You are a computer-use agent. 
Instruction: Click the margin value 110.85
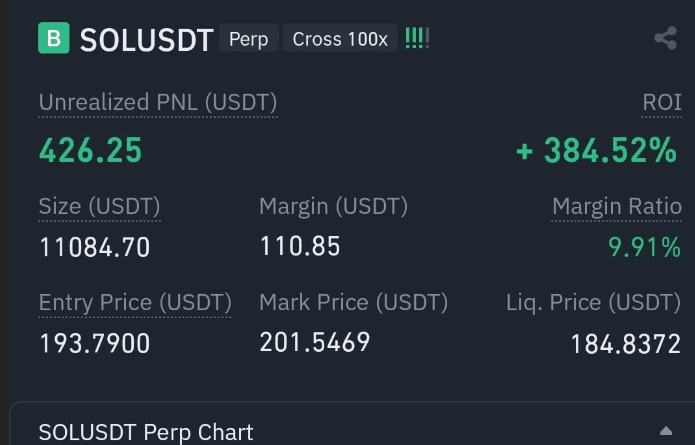pos(300,246)
